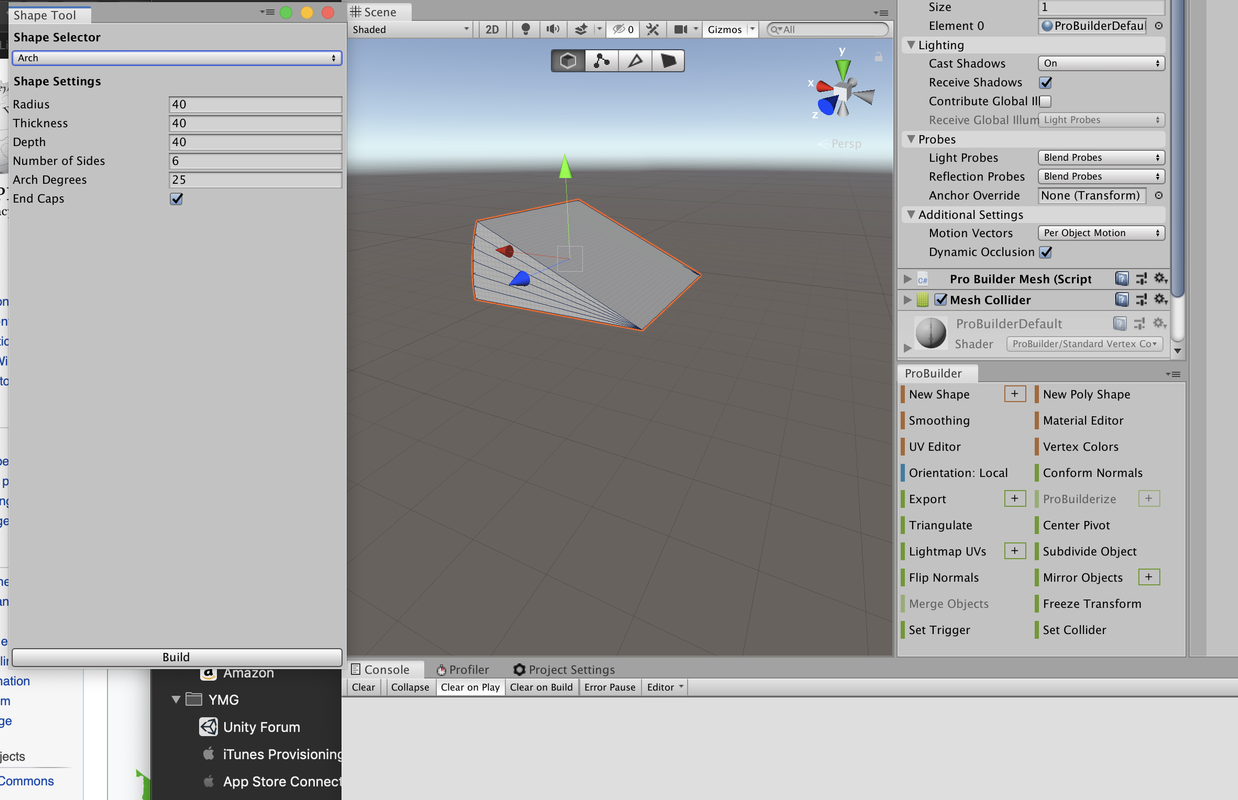Open Export options plus button
The image size is (1238, 800).
tap(1015, 498)
